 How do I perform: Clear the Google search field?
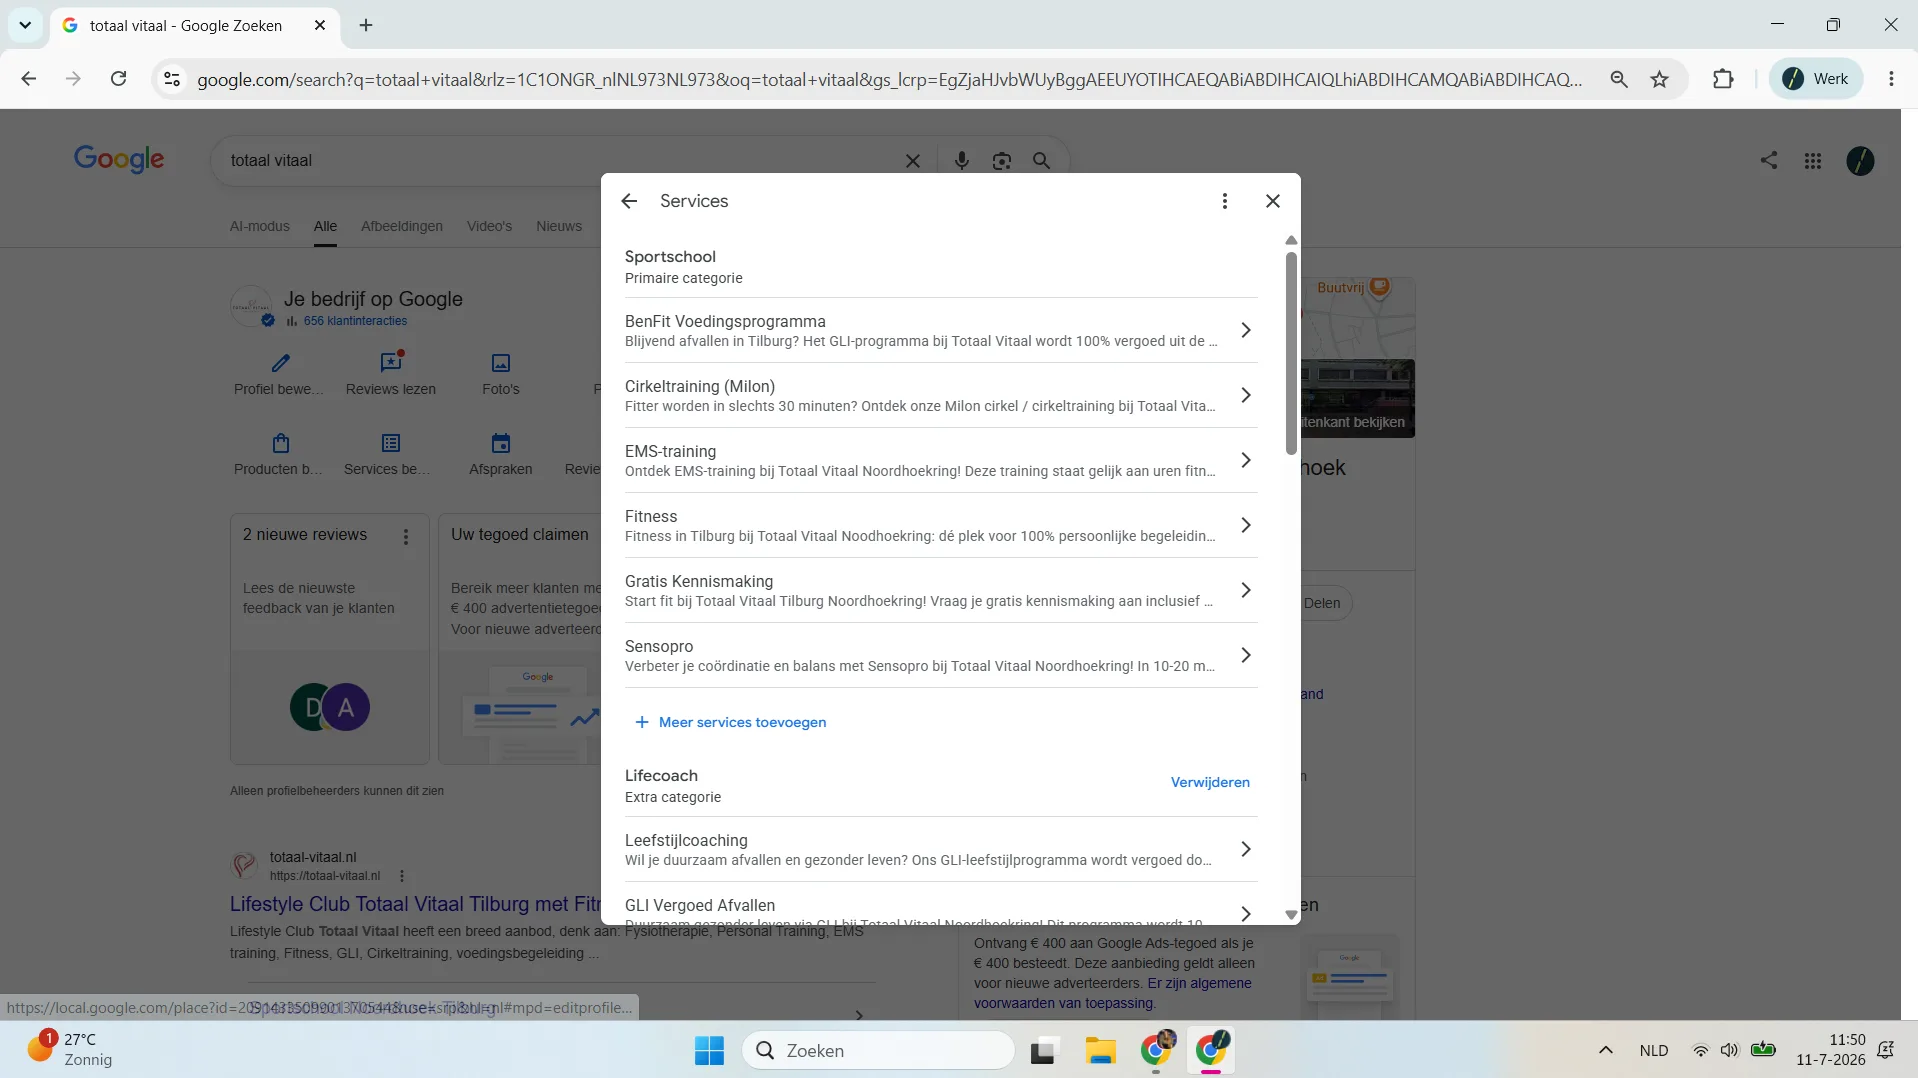pyautogui.click(x=912, y=161)
